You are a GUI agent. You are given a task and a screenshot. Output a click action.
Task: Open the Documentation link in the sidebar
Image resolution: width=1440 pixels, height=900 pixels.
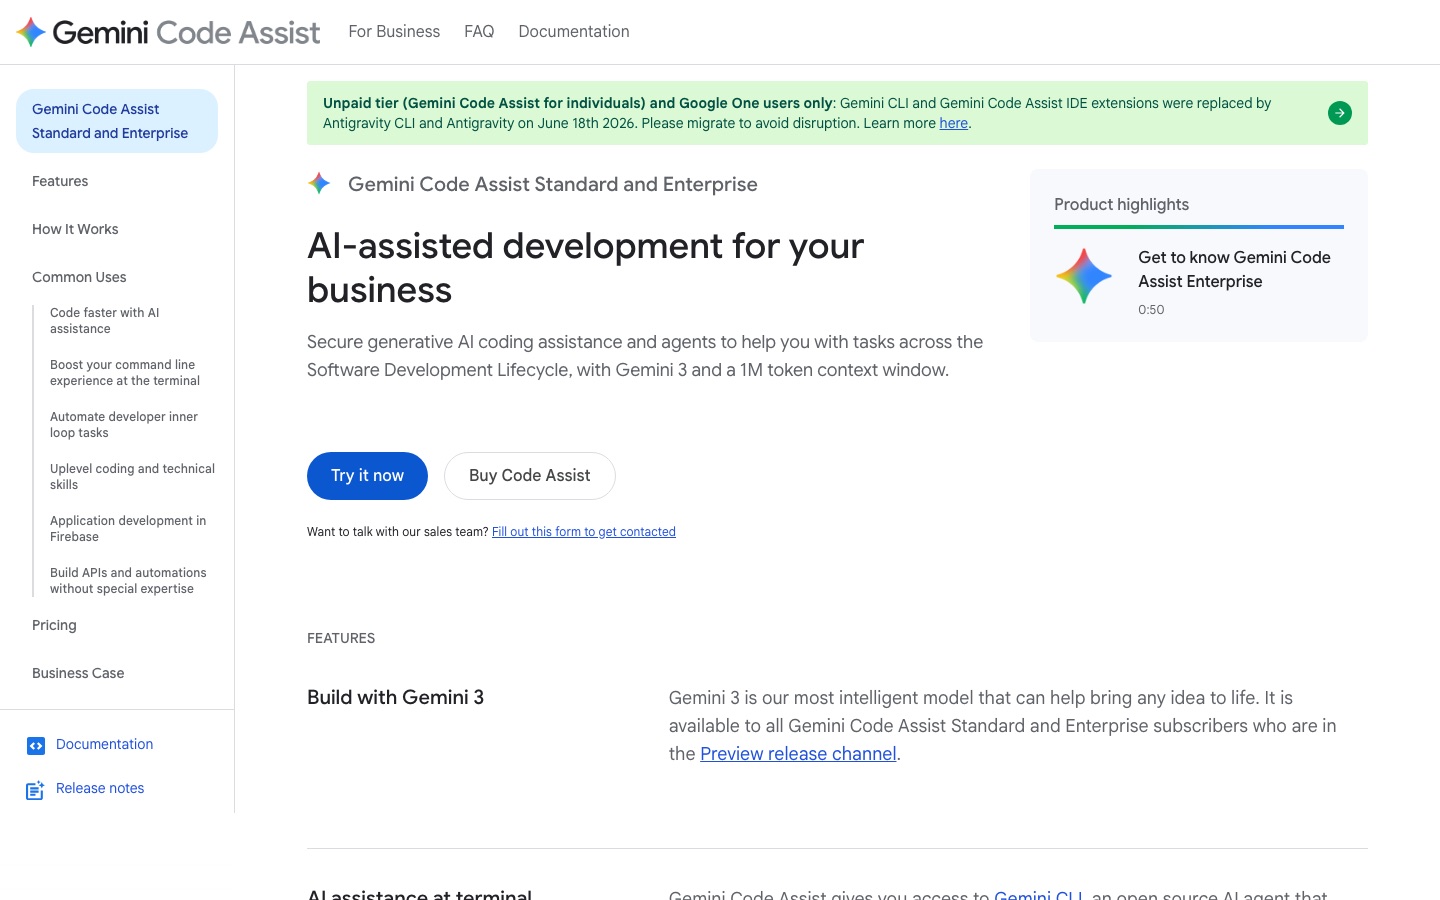(x=104, y=744)
